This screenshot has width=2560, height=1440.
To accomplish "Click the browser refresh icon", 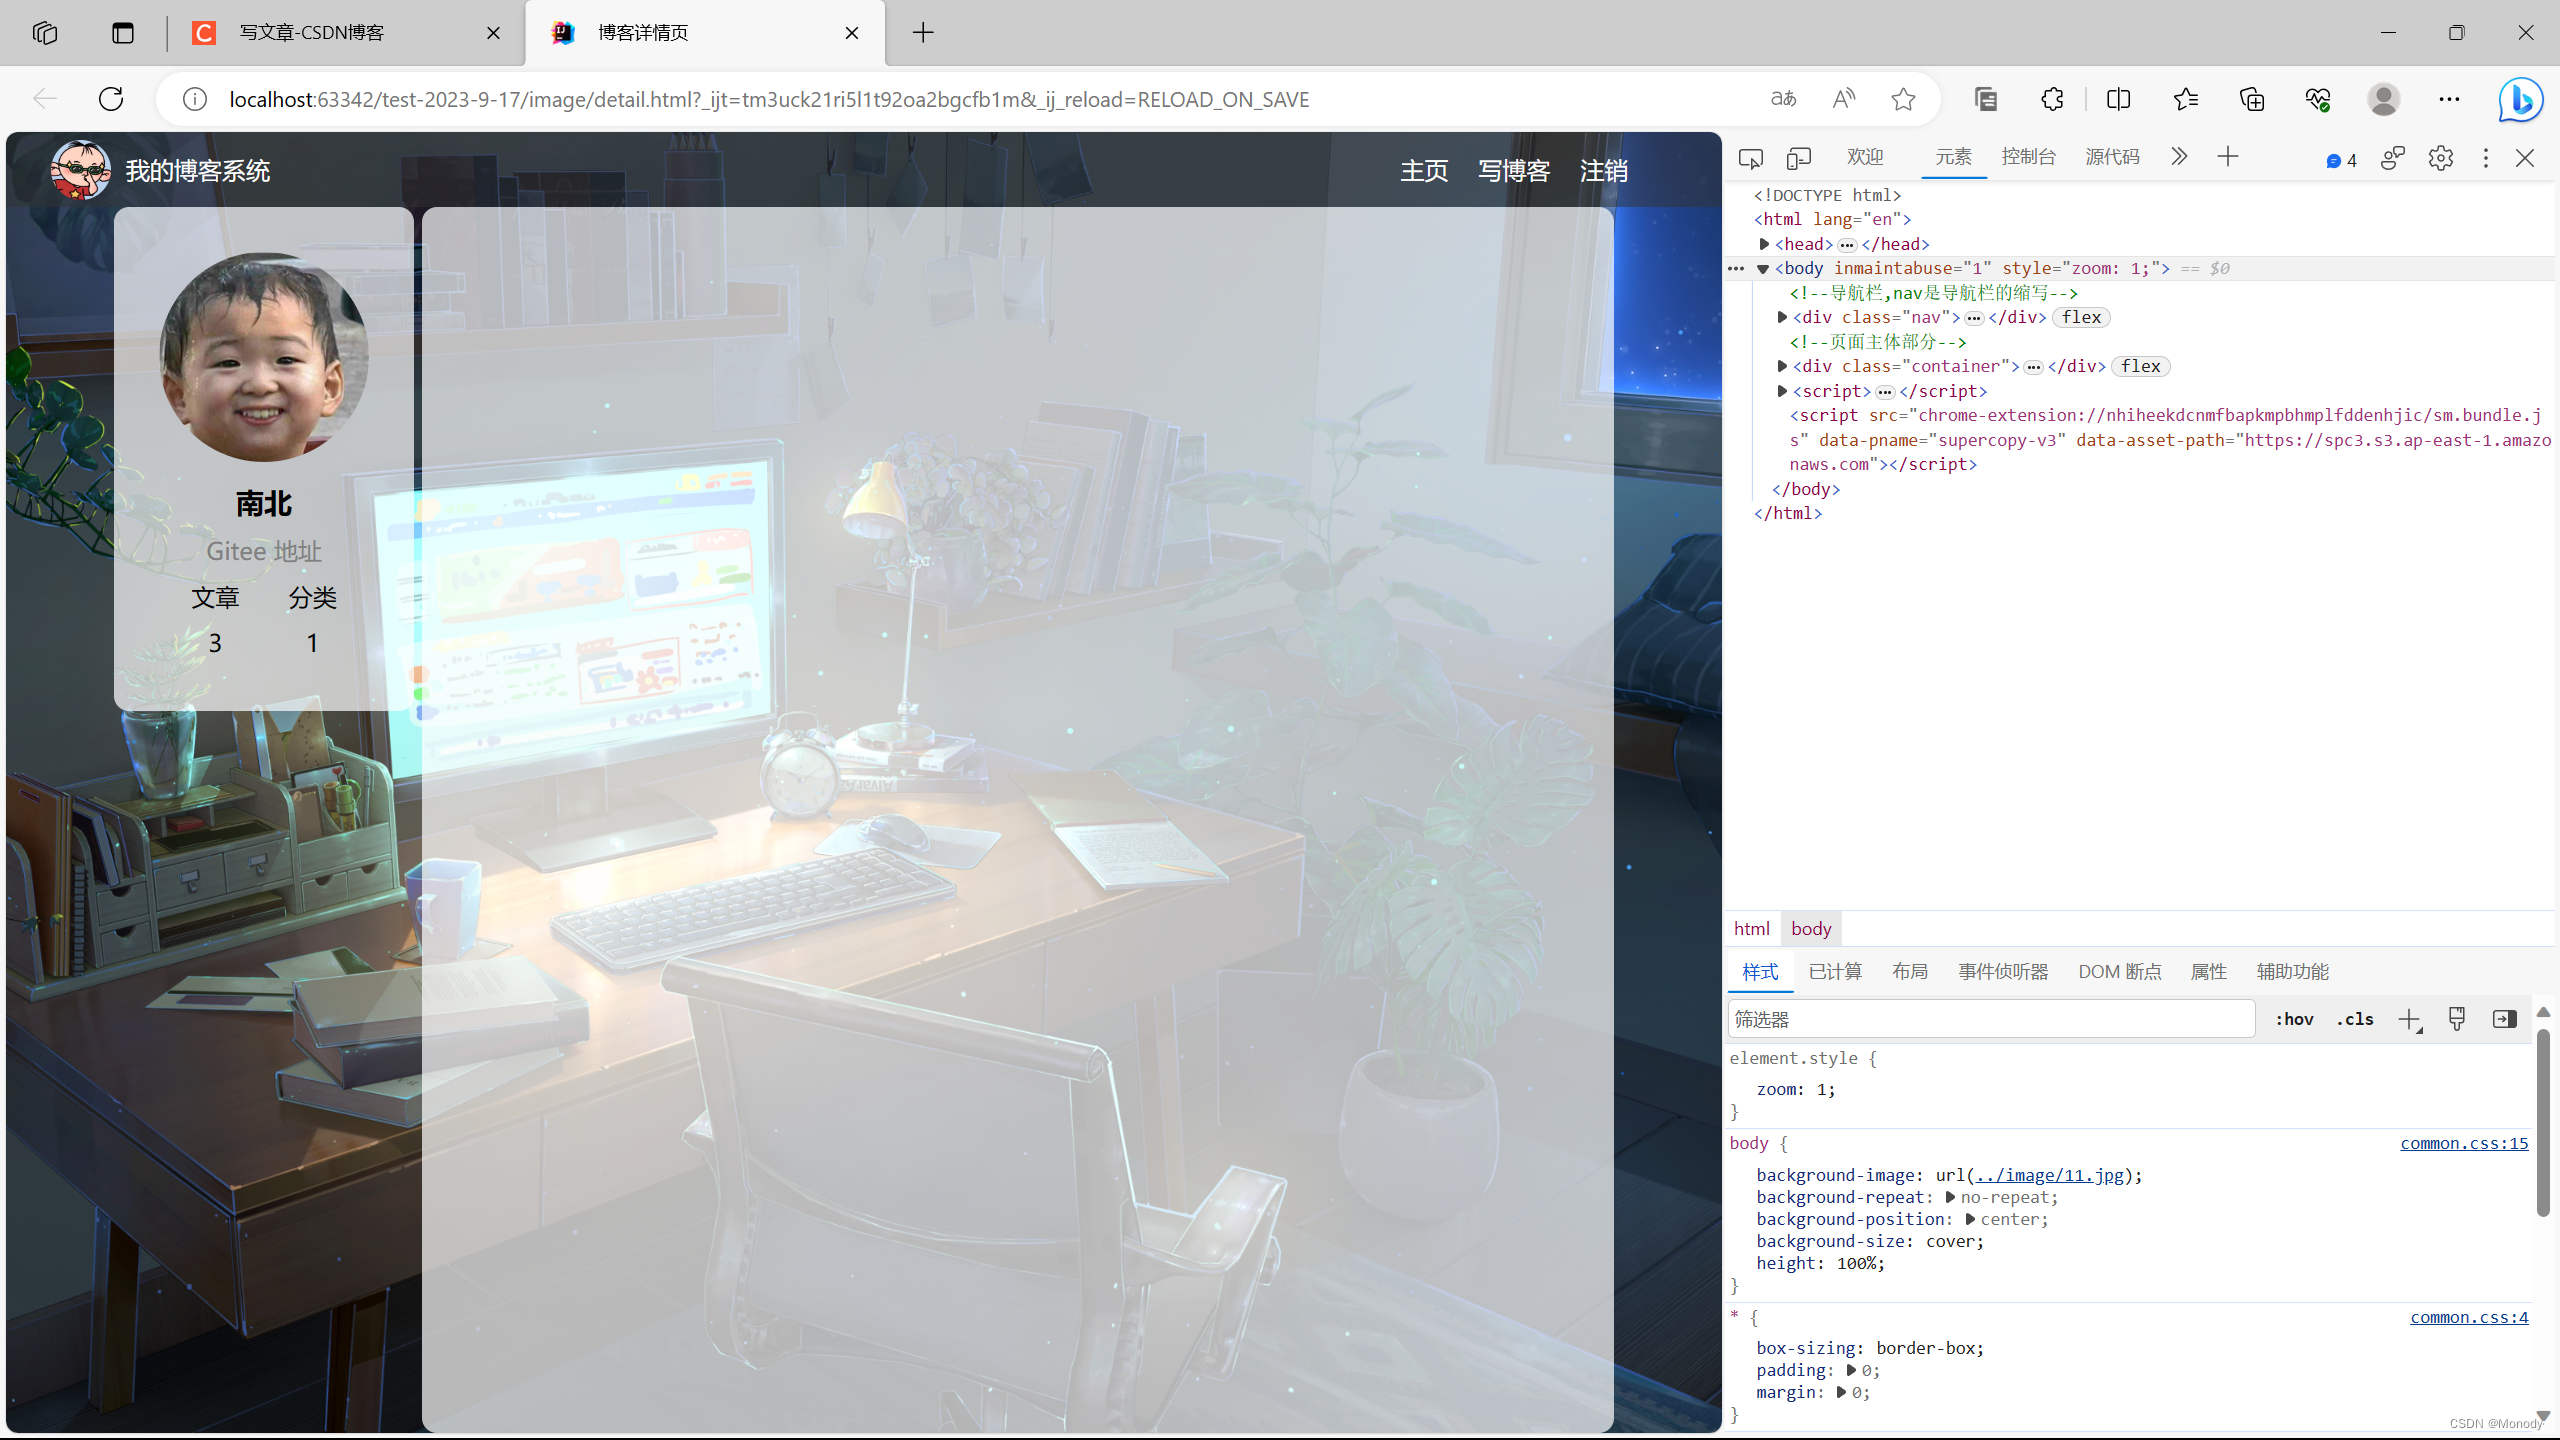I will pos(111,99).
